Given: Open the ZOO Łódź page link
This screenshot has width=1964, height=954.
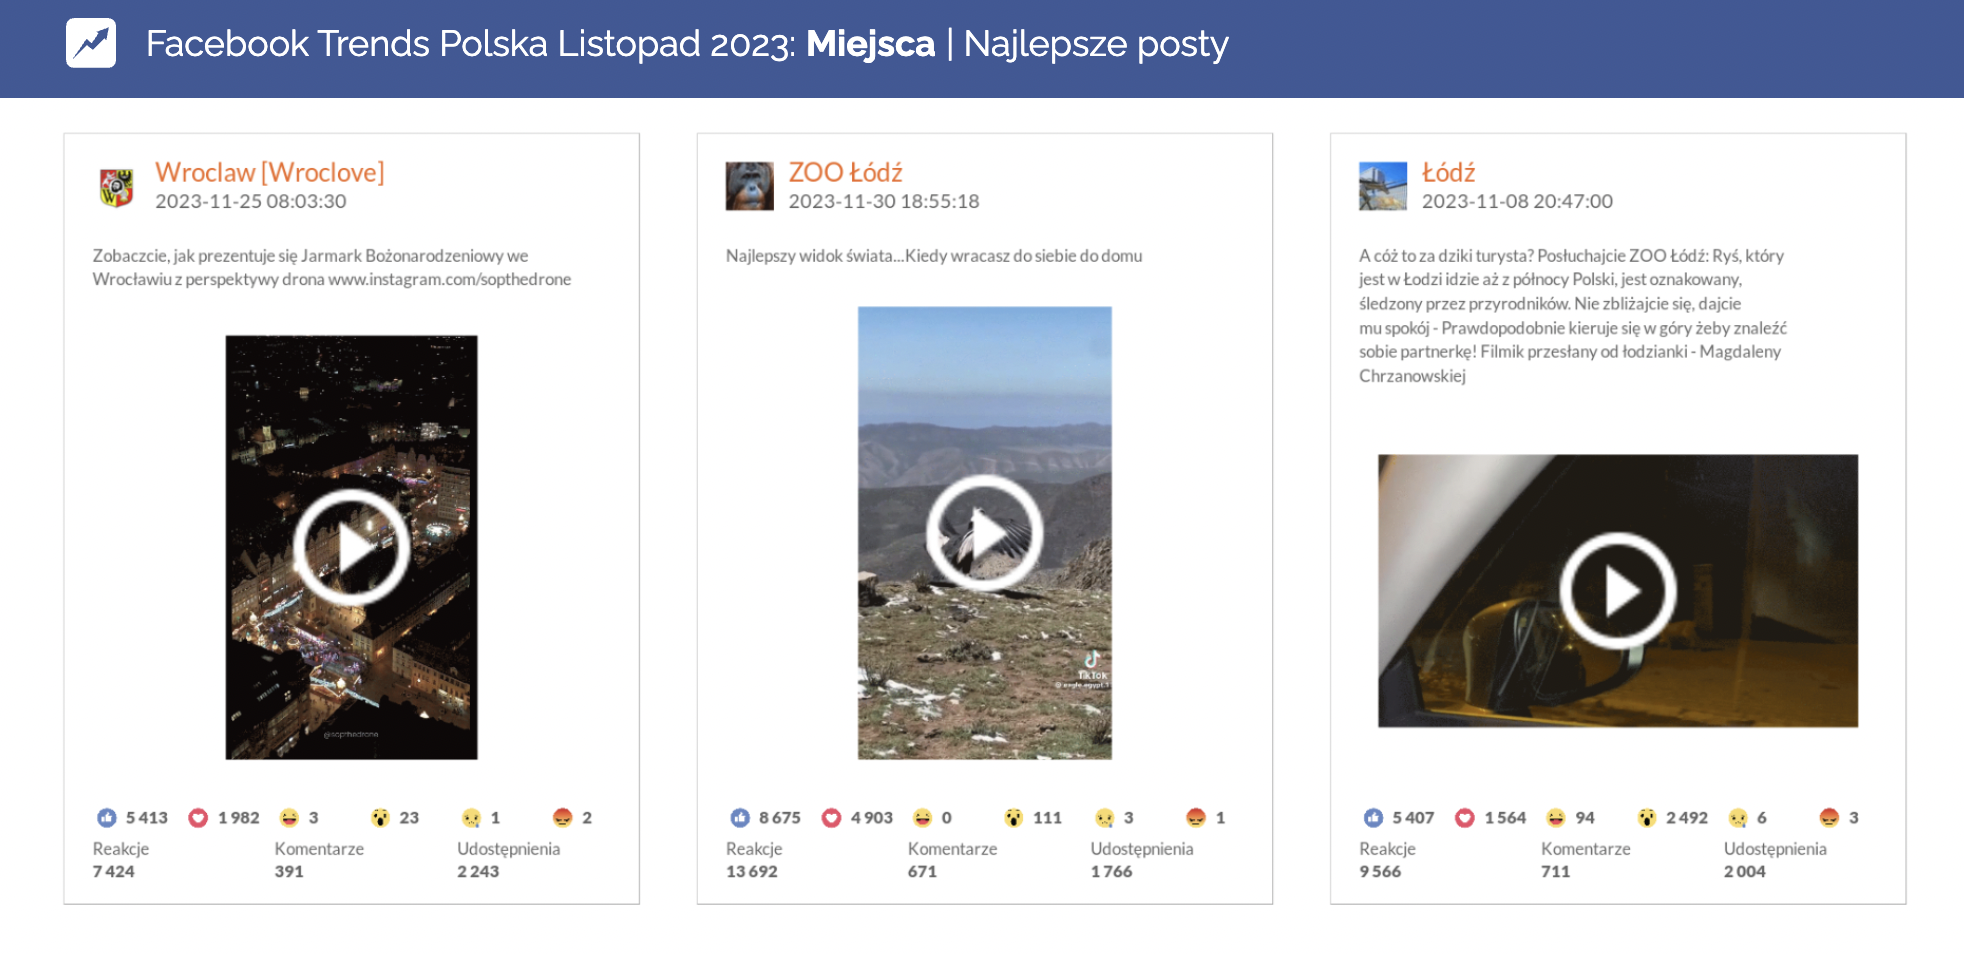Looking at the screenshot, I should pos(845,172).
